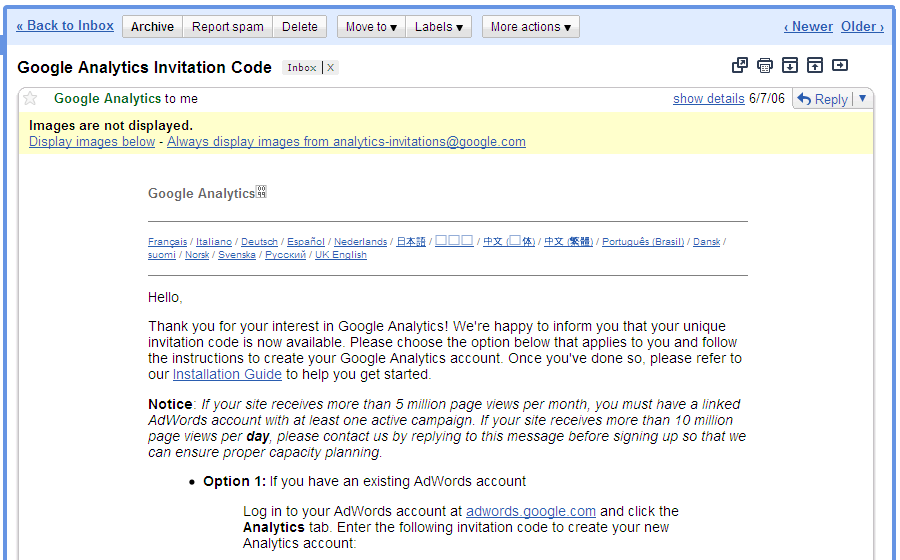Reply to the Google Analytics email
Viewport: 900px width, 560px height.
pyautogui.click(x=823, y=99)
